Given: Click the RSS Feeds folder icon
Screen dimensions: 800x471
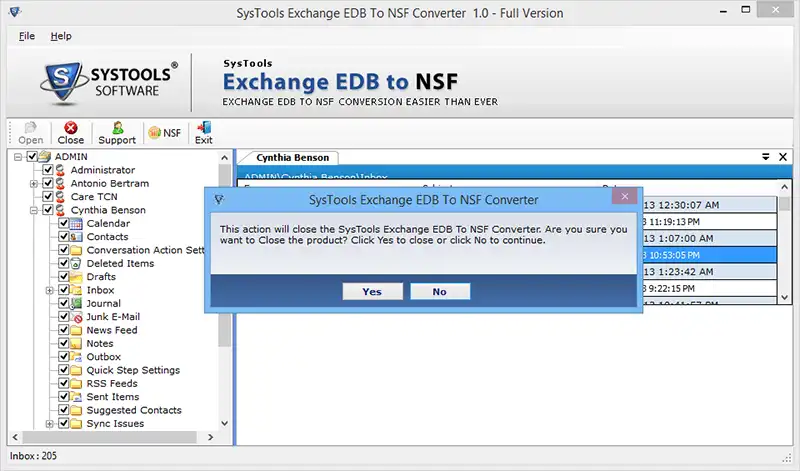Looking at the screenshot, I should 76,383.
